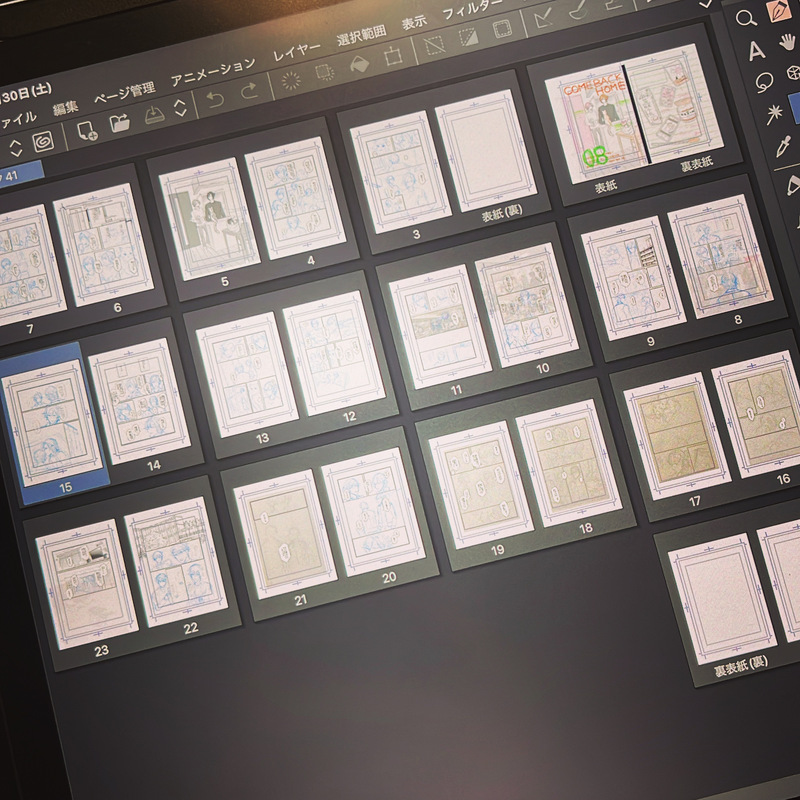
Task: Select the Magnifier zoom tool
Action: pyautogui.click(x=746, y=19)
